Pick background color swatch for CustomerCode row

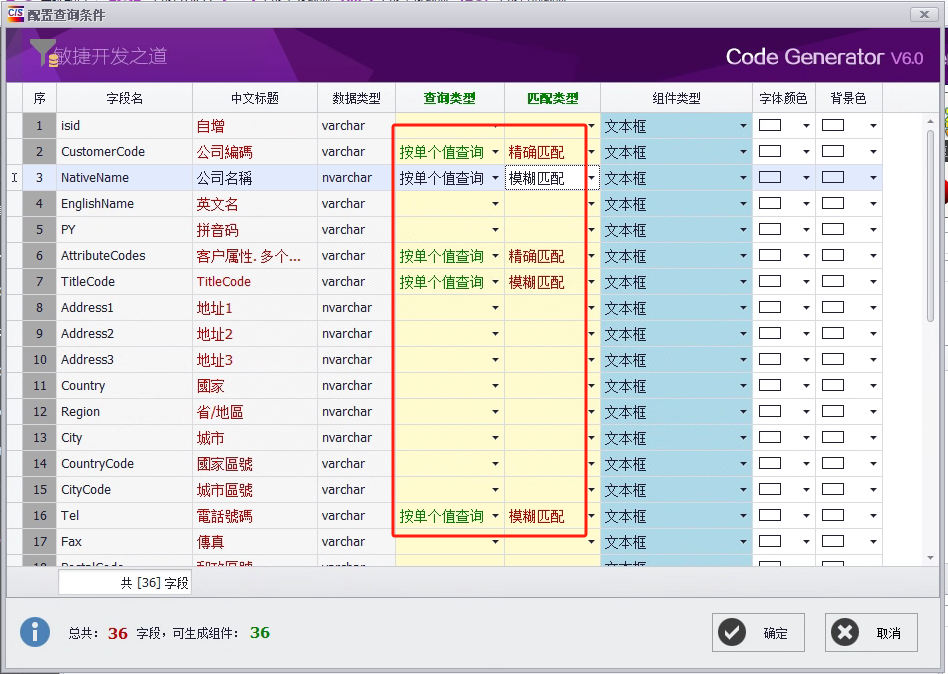[833, 151]
